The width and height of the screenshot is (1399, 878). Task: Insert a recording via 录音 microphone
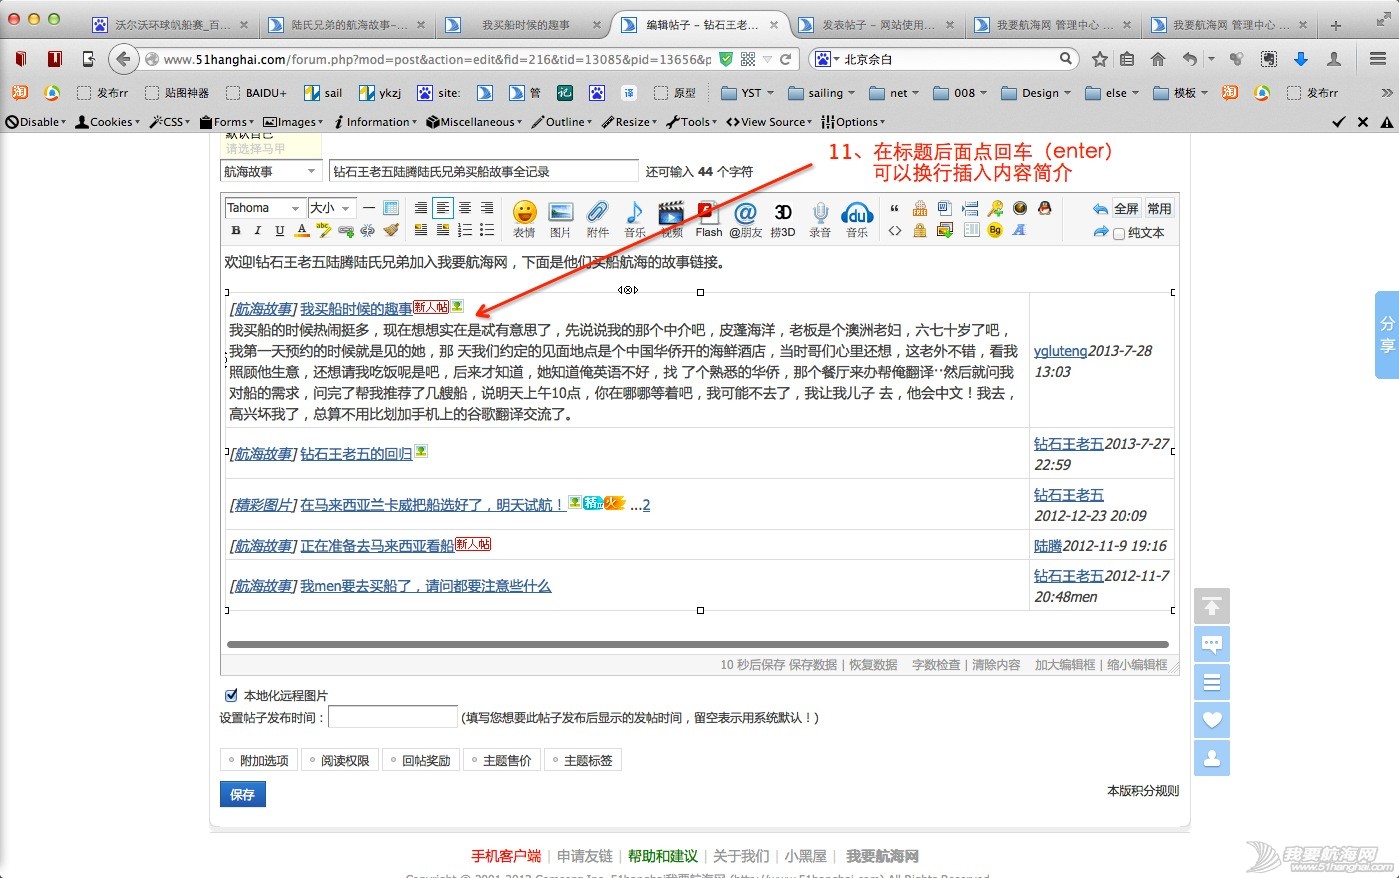tap(820, 219)
